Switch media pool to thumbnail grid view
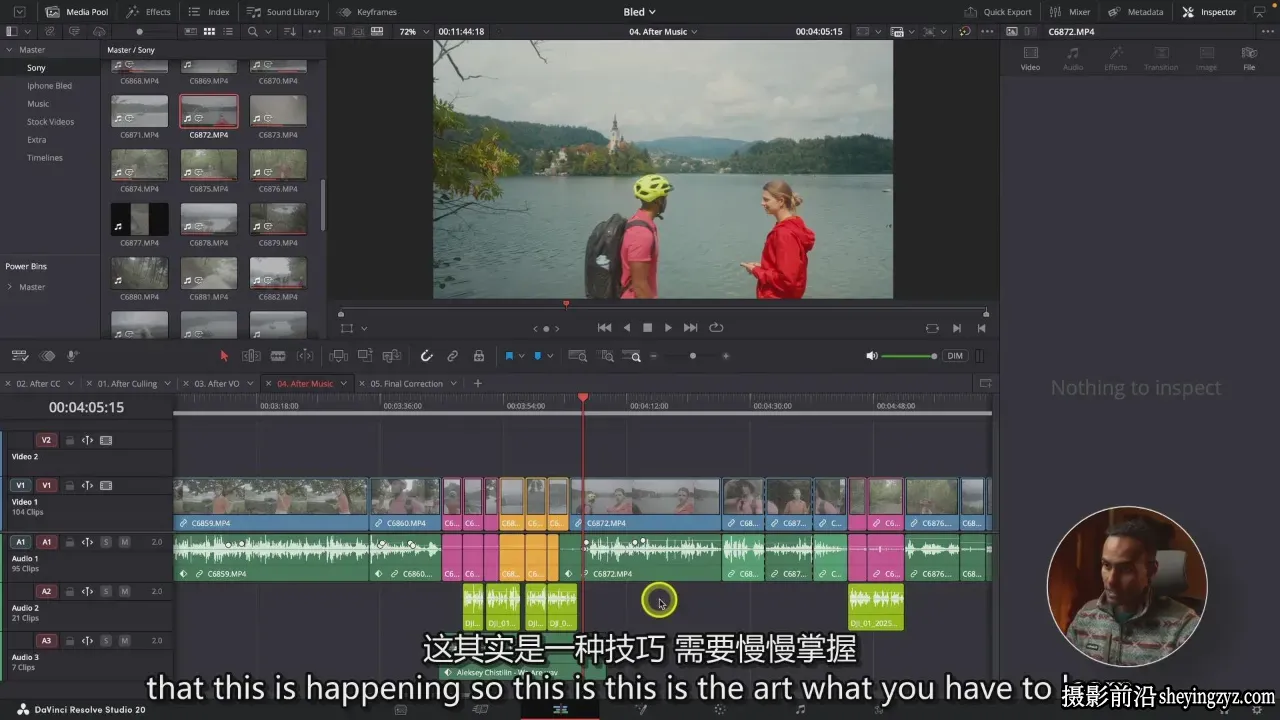The image size is (1280, 720). [209, 32]
